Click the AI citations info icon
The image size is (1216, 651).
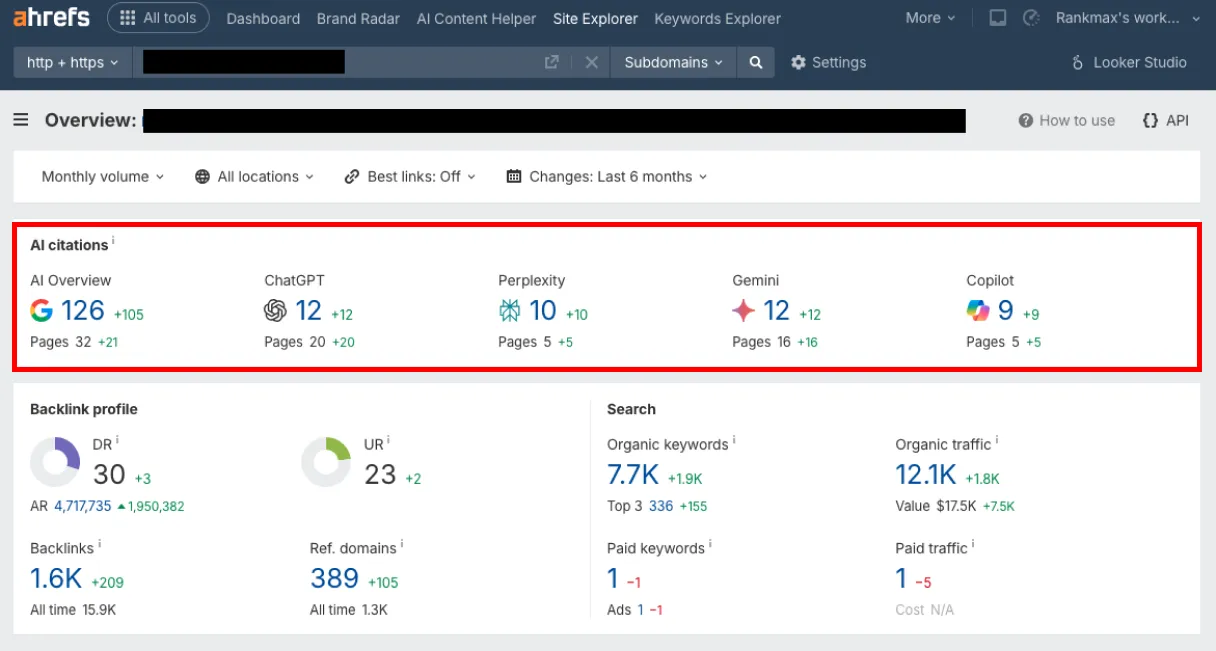click(113, 241)
